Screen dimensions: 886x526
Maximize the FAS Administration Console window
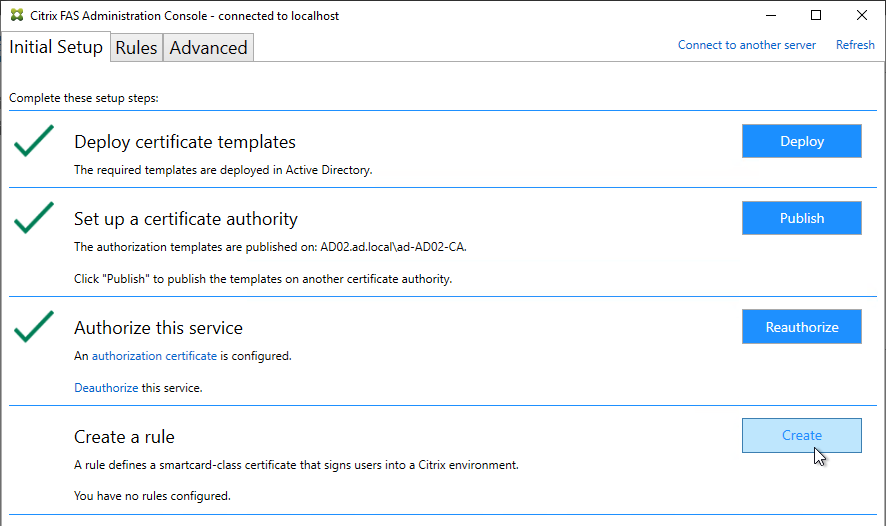(x=816, y=15)
